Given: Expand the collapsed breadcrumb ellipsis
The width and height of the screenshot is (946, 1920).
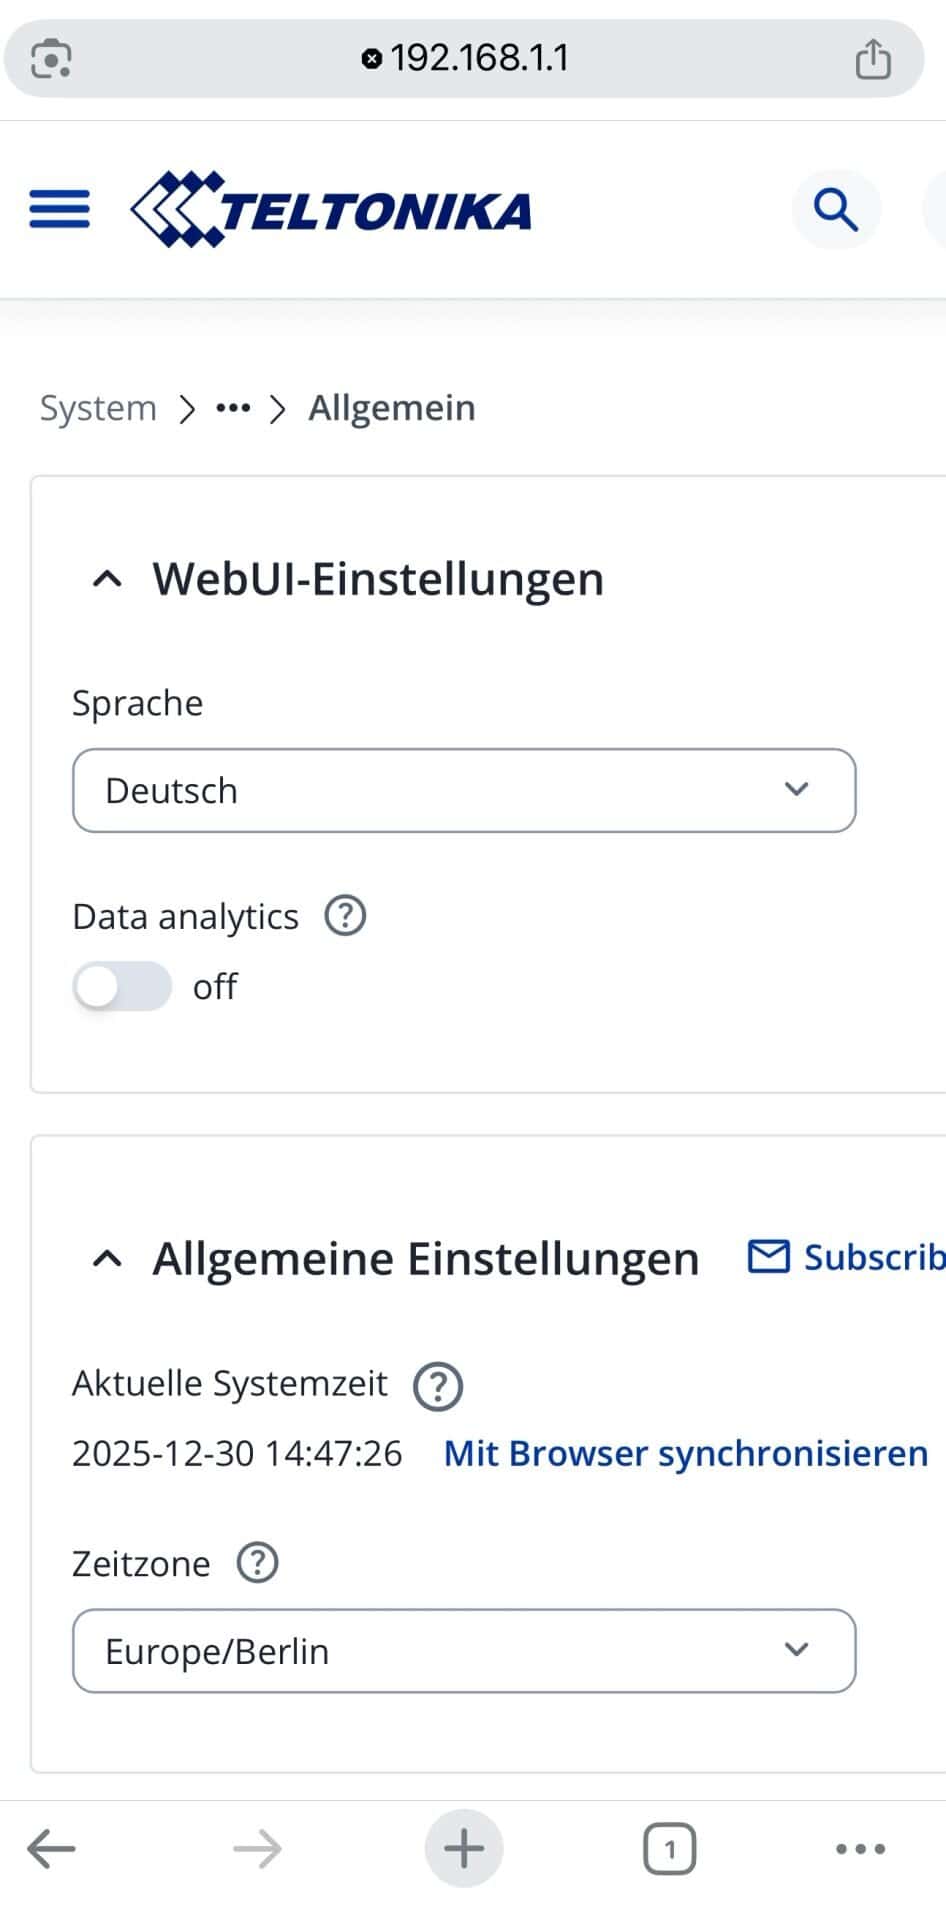Looking at the screenshot, I should click(x=232, y=407).
